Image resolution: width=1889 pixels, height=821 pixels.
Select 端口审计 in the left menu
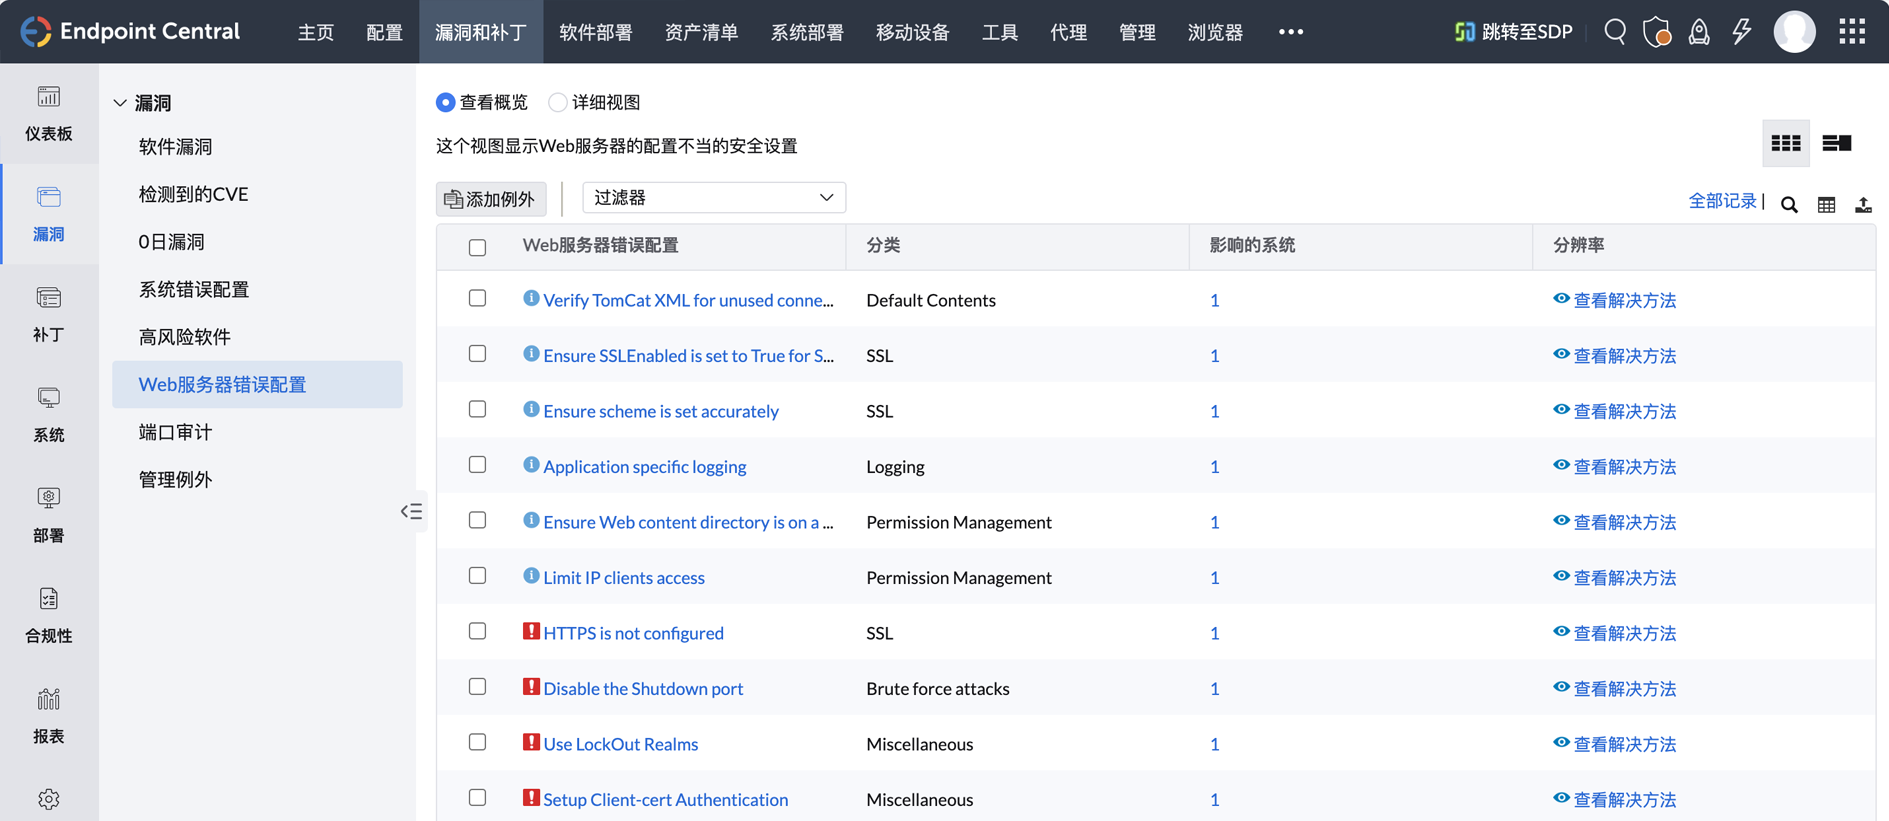tap(175, 432)
